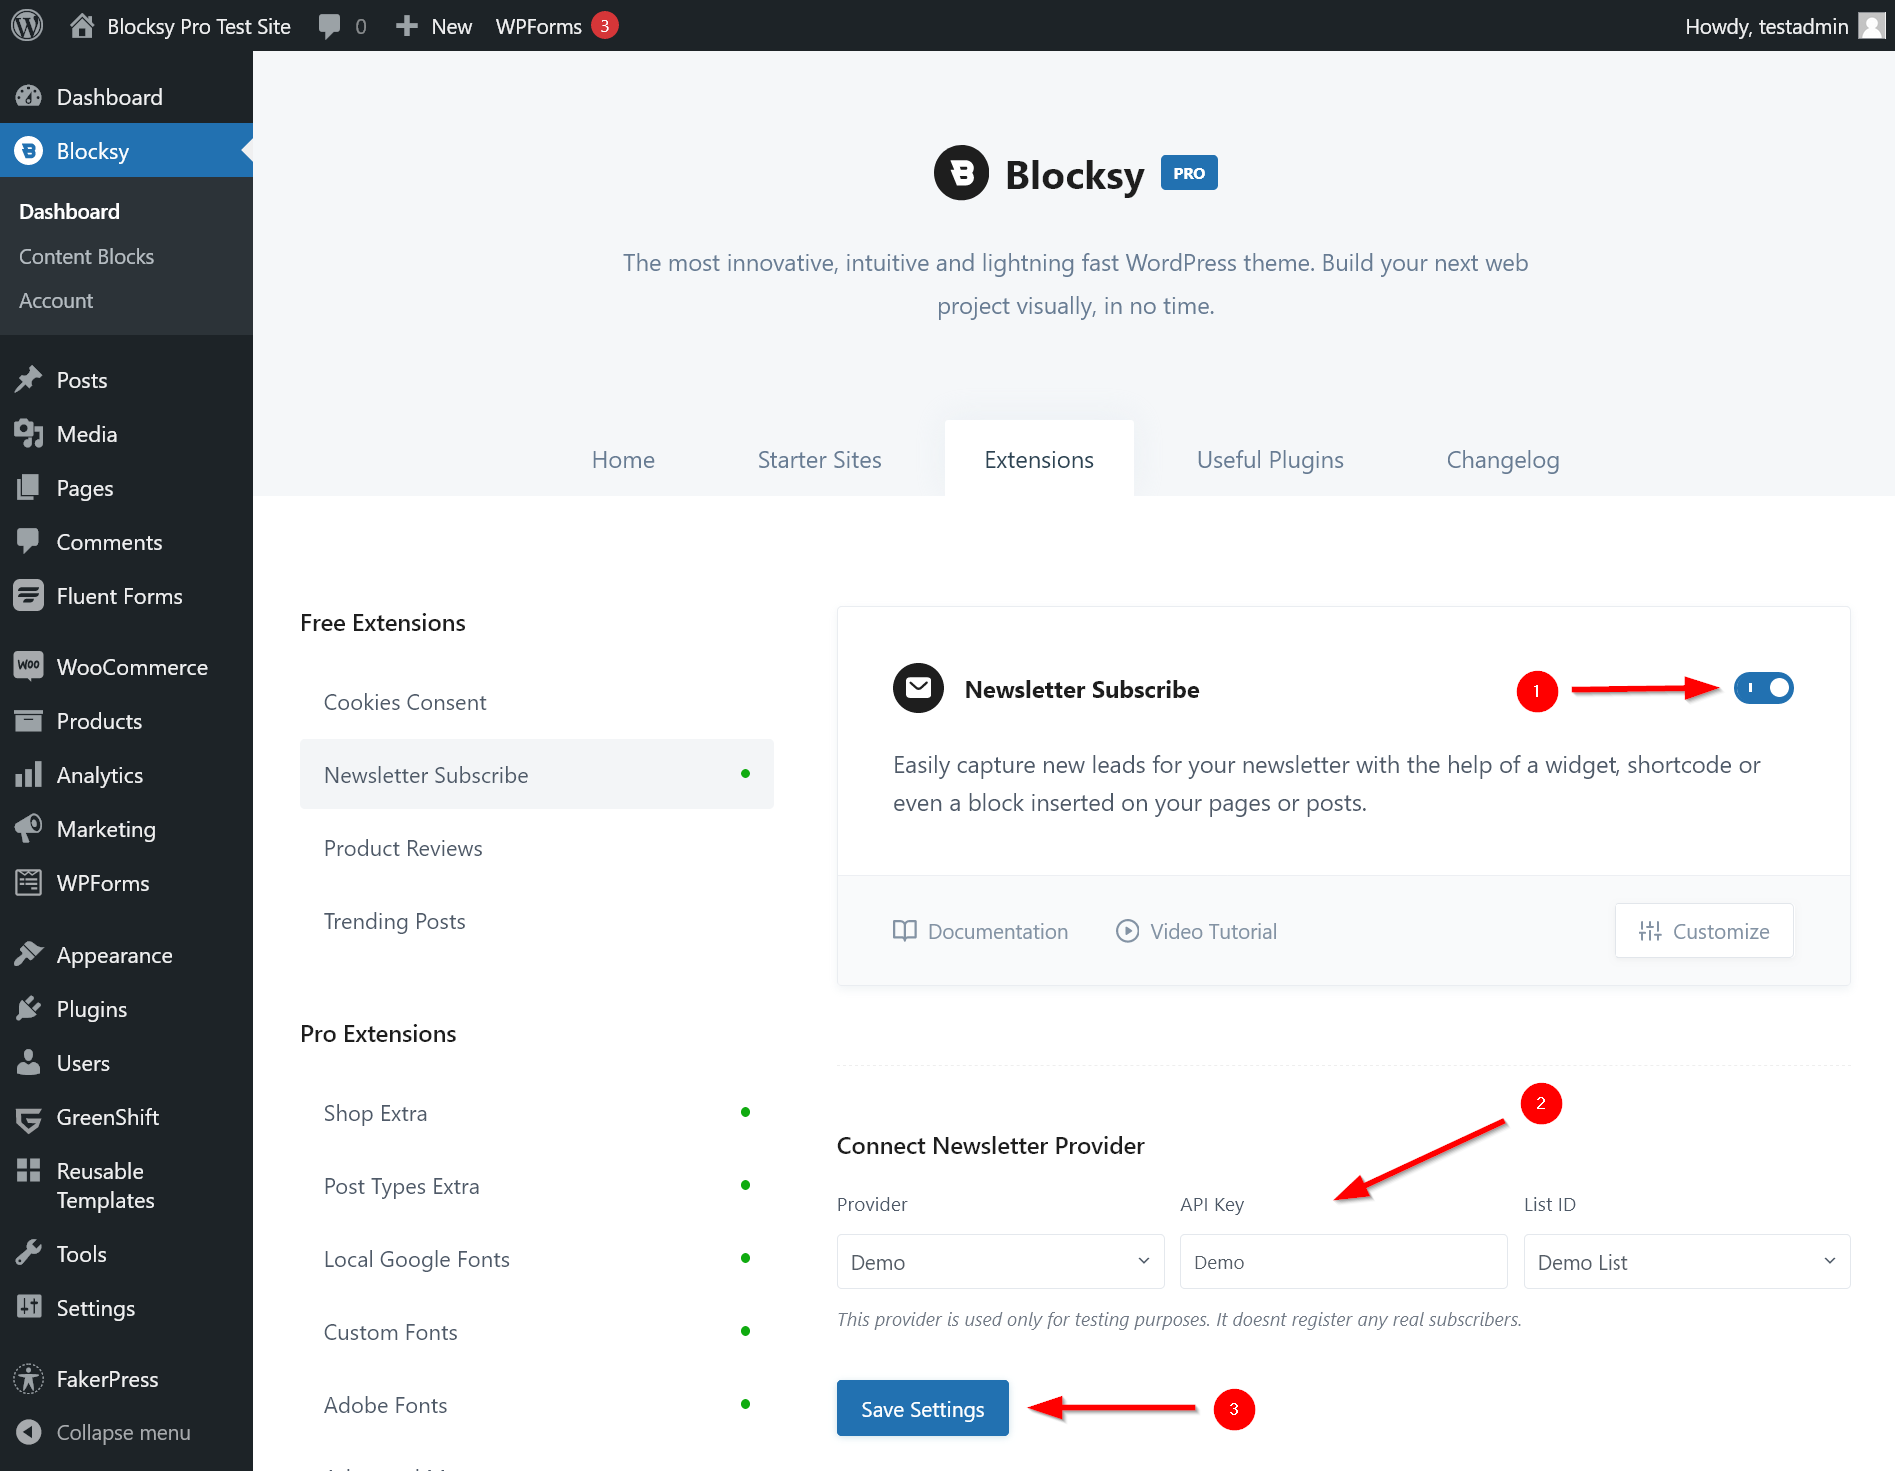Toggle off the Newsletter Subscribe switch
This screenshot has width=1895, height=1471.
(1764, 688)
